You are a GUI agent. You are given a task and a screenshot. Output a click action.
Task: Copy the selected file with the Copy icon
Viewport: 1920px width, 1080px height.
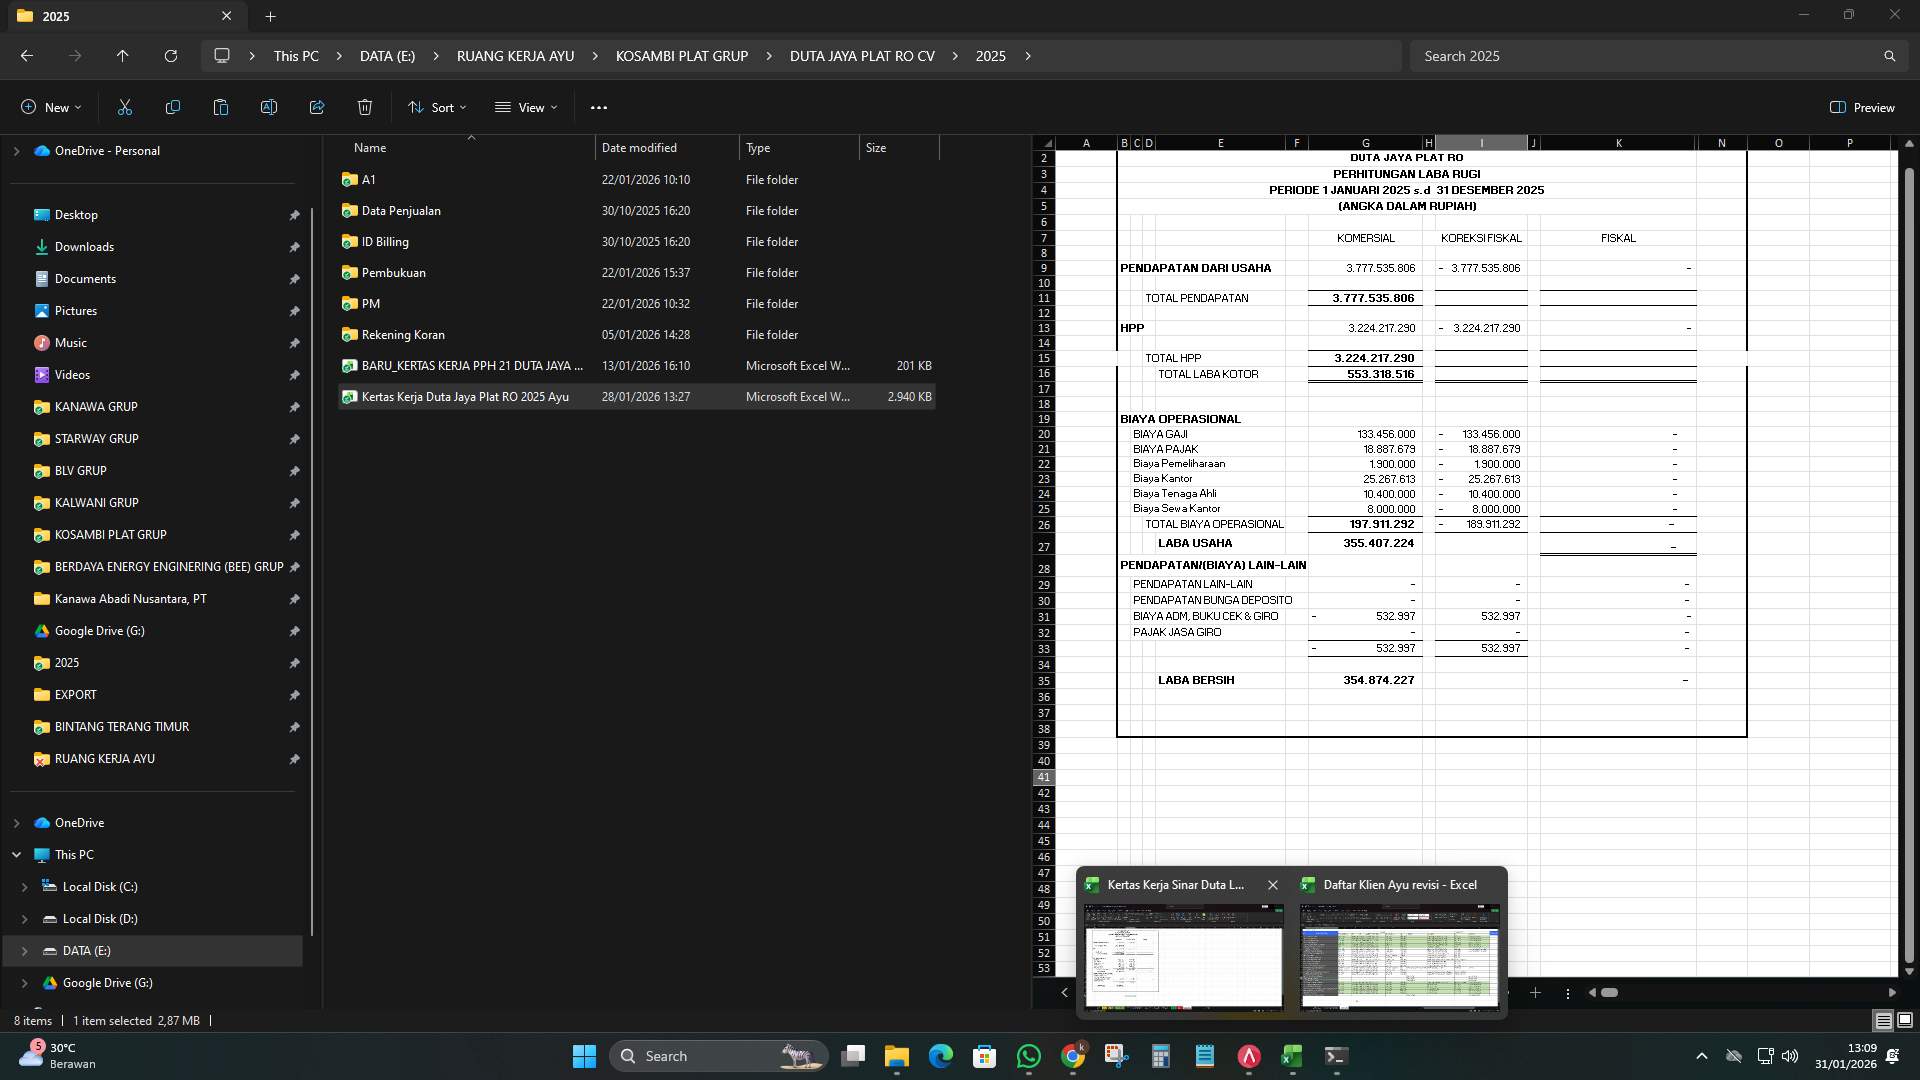coord(172,107)
